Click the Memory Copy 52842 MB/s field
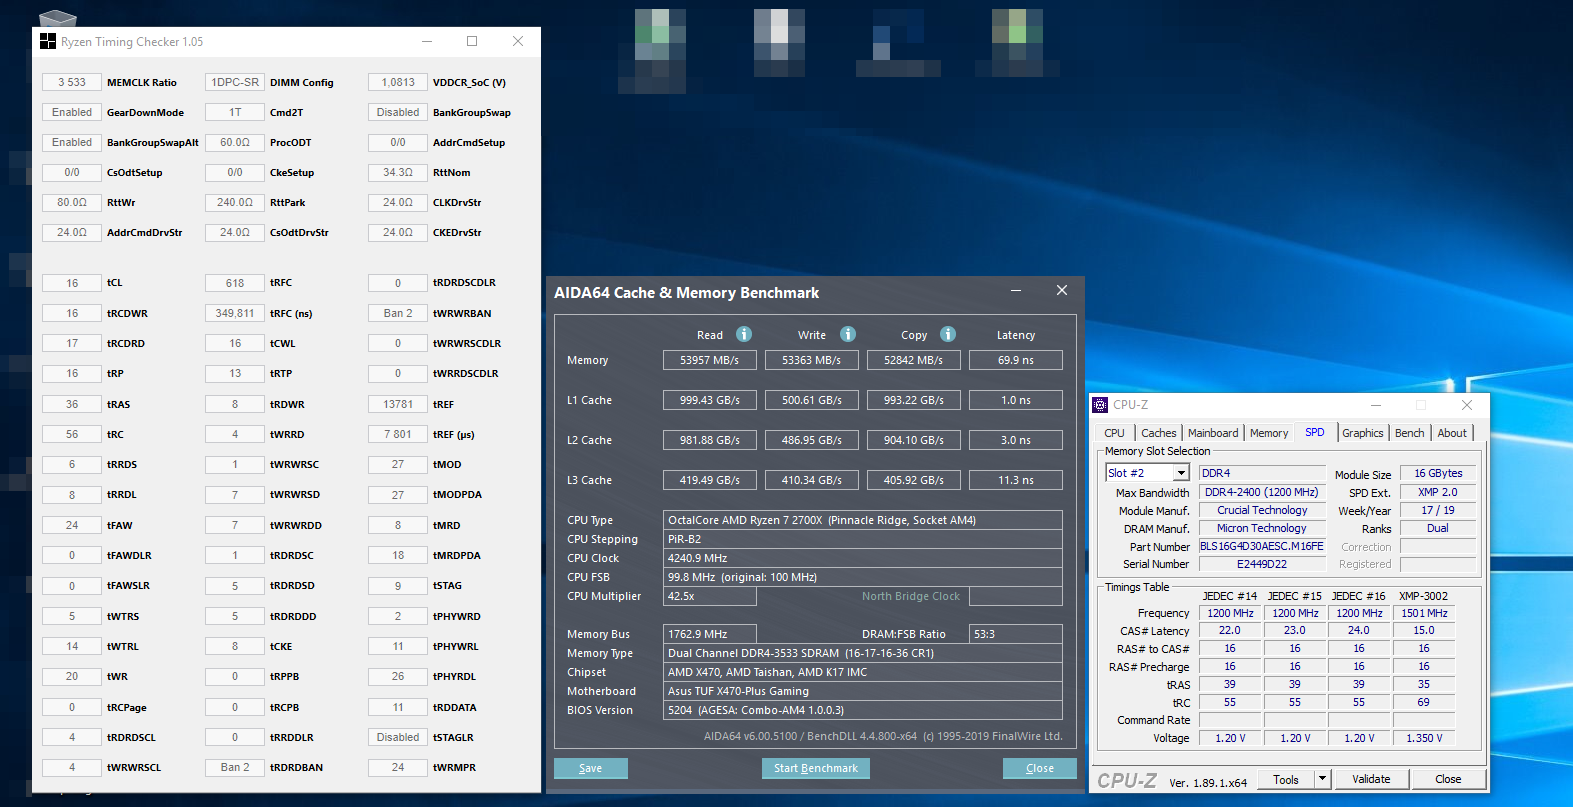Viewport: 1573px width, 807px height. [914, 360]
